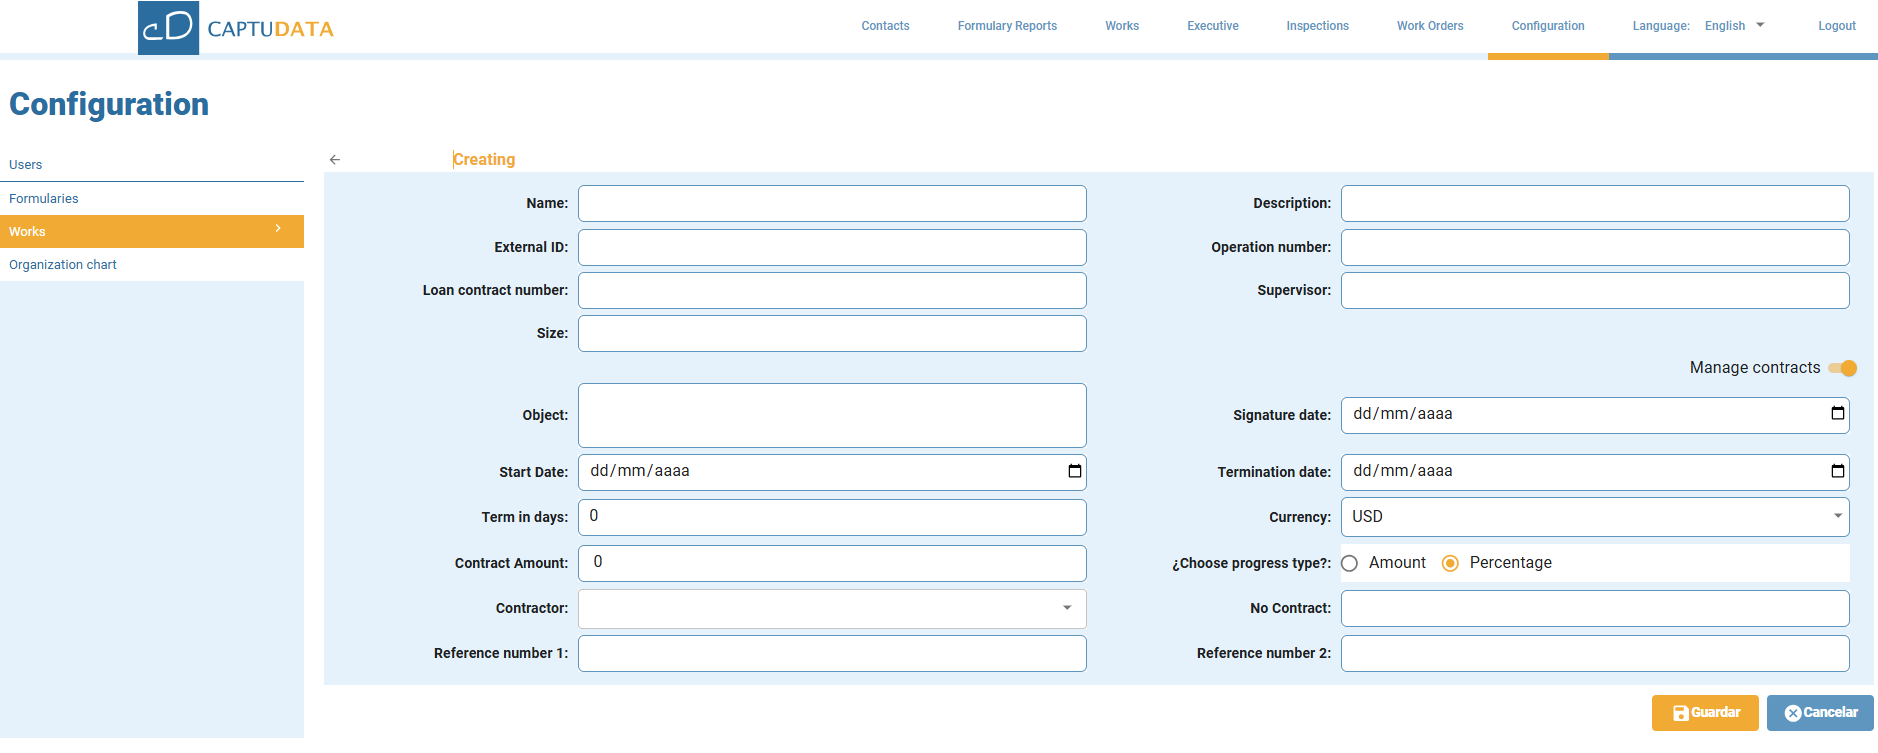Screen dimensions: 1878x753
Task: Open the Termination date calendar picker
Action: [1837, 471]
